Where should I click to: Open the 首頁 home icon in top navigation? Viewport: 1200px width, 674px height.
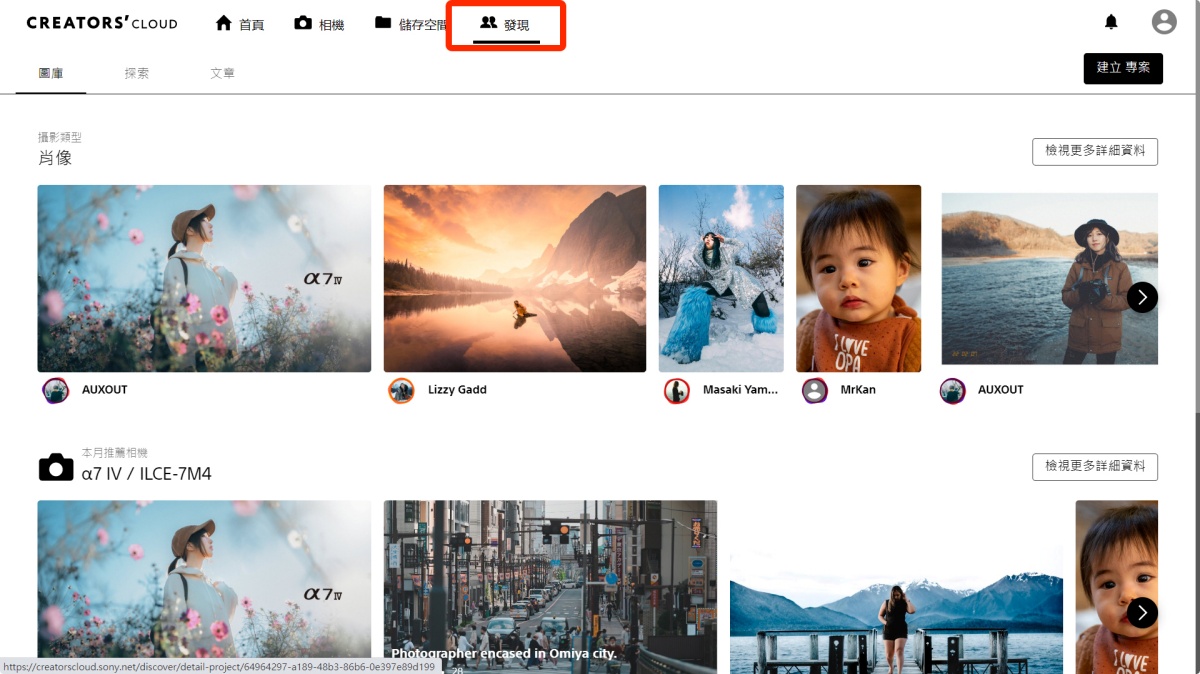[224, 22]
